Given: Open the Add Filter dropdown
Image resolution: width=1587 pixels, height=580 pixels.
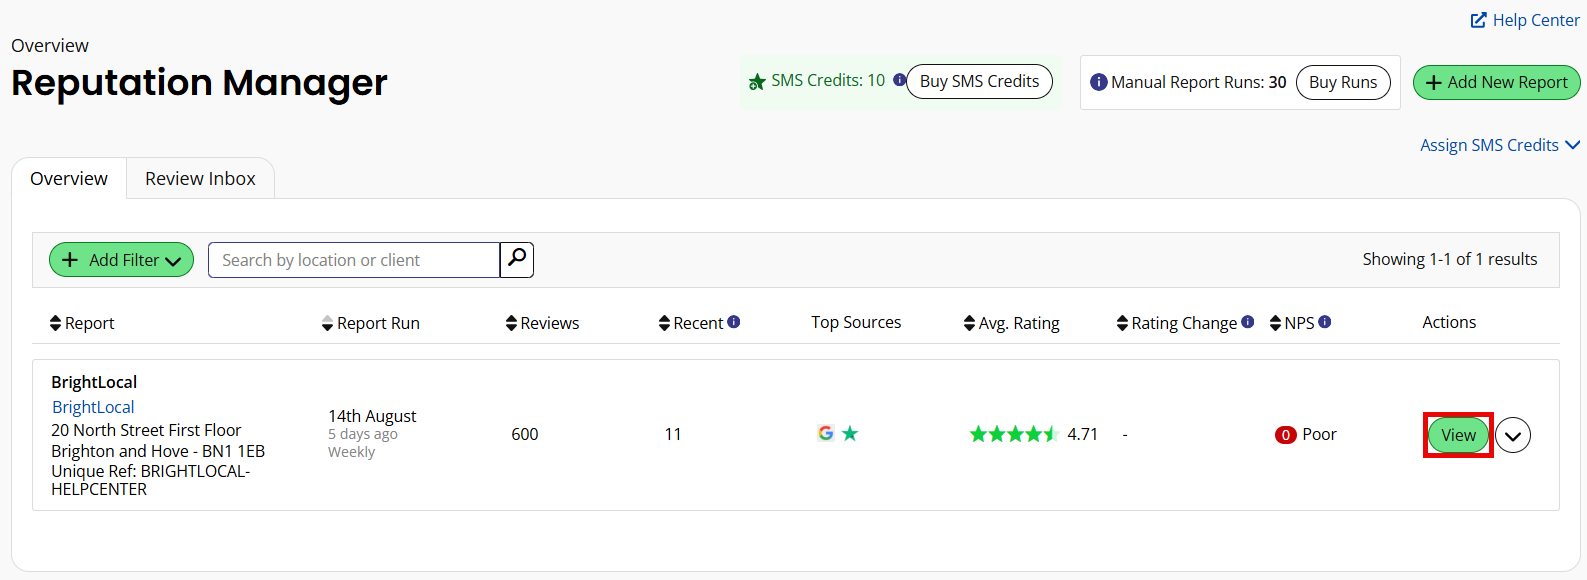Looking at the screenshot, I should pos(121,260).
